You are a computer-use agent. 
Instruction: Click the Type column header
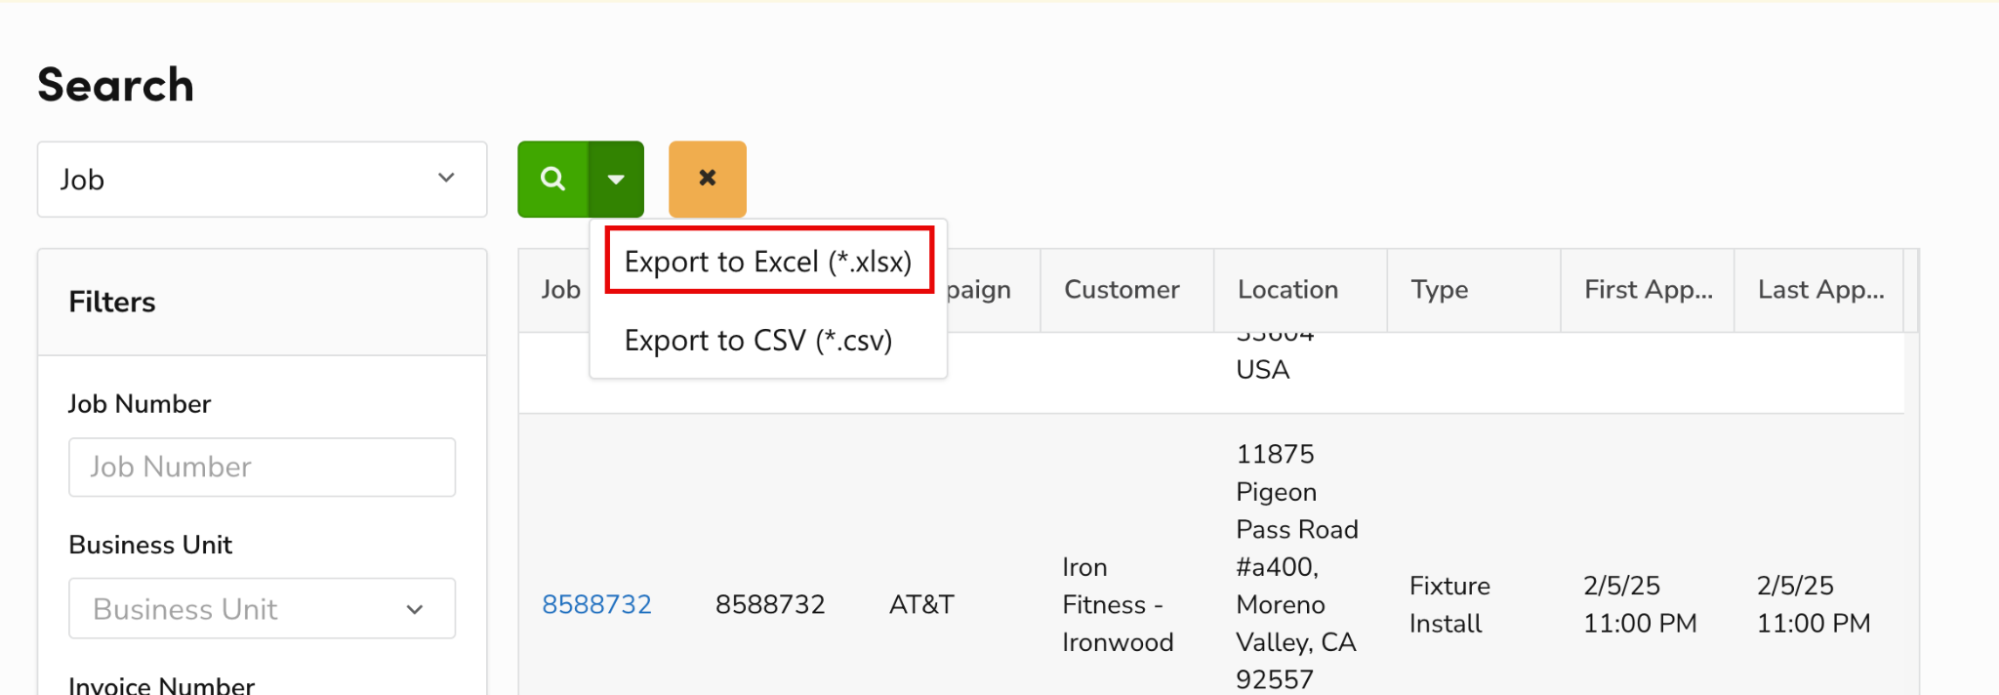click(x=1439, y=289)
